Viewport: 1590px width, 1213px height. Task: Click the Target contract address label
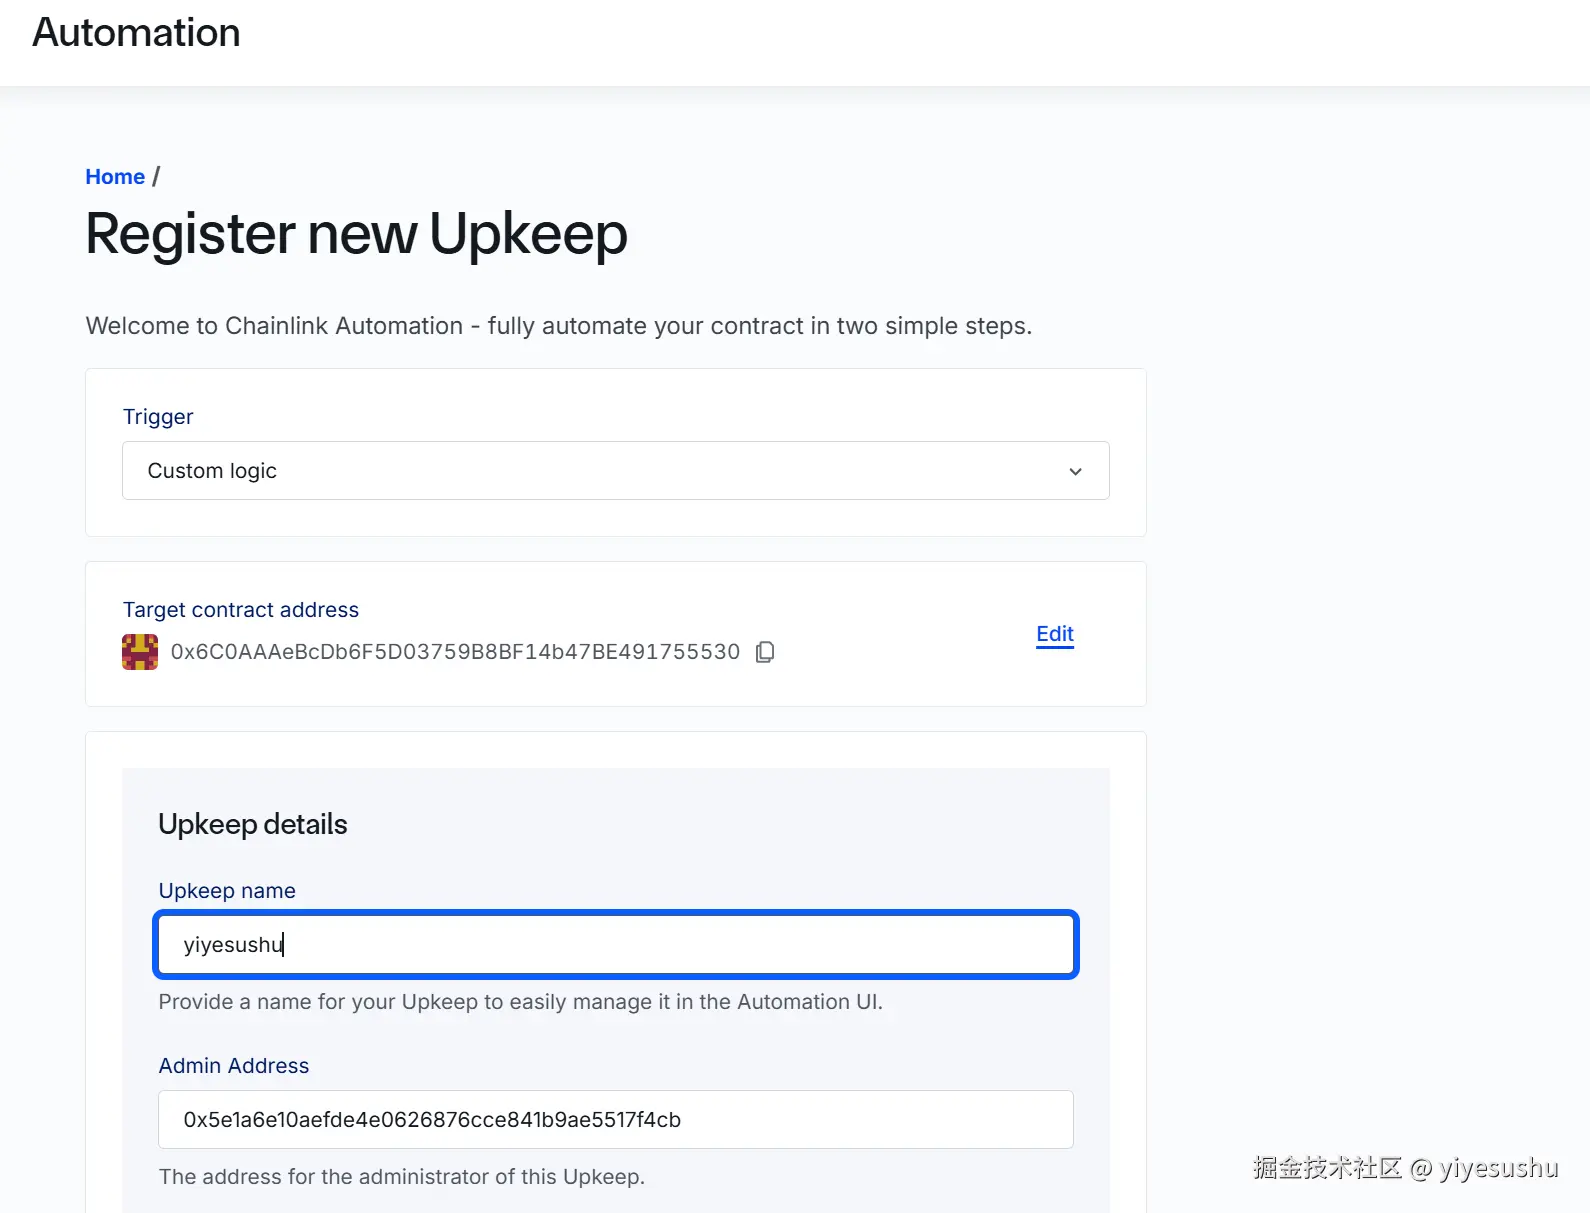(241, 610)
